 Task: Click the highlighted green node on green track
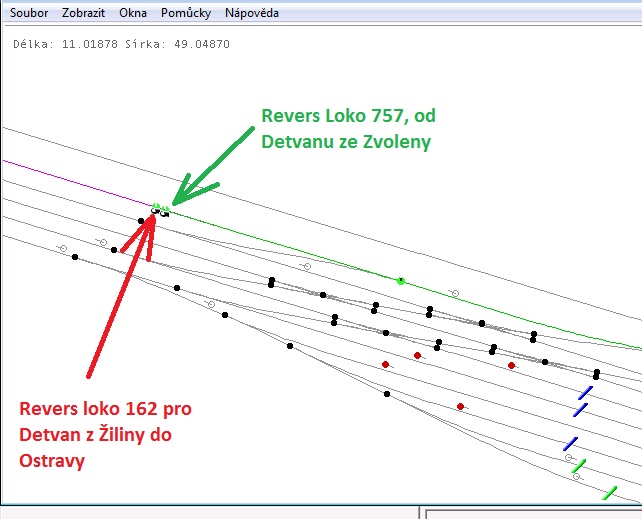pos(401,282)
